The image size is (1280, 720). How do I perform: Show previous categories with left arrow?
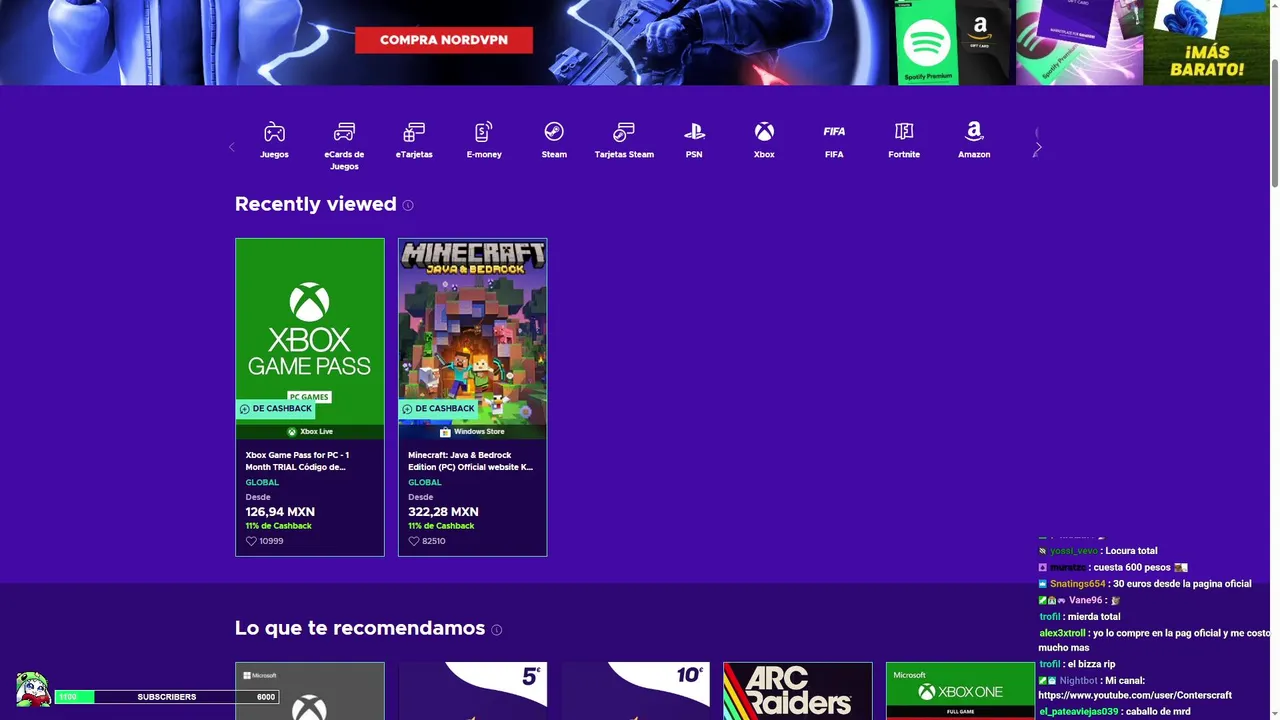[232, 147]
